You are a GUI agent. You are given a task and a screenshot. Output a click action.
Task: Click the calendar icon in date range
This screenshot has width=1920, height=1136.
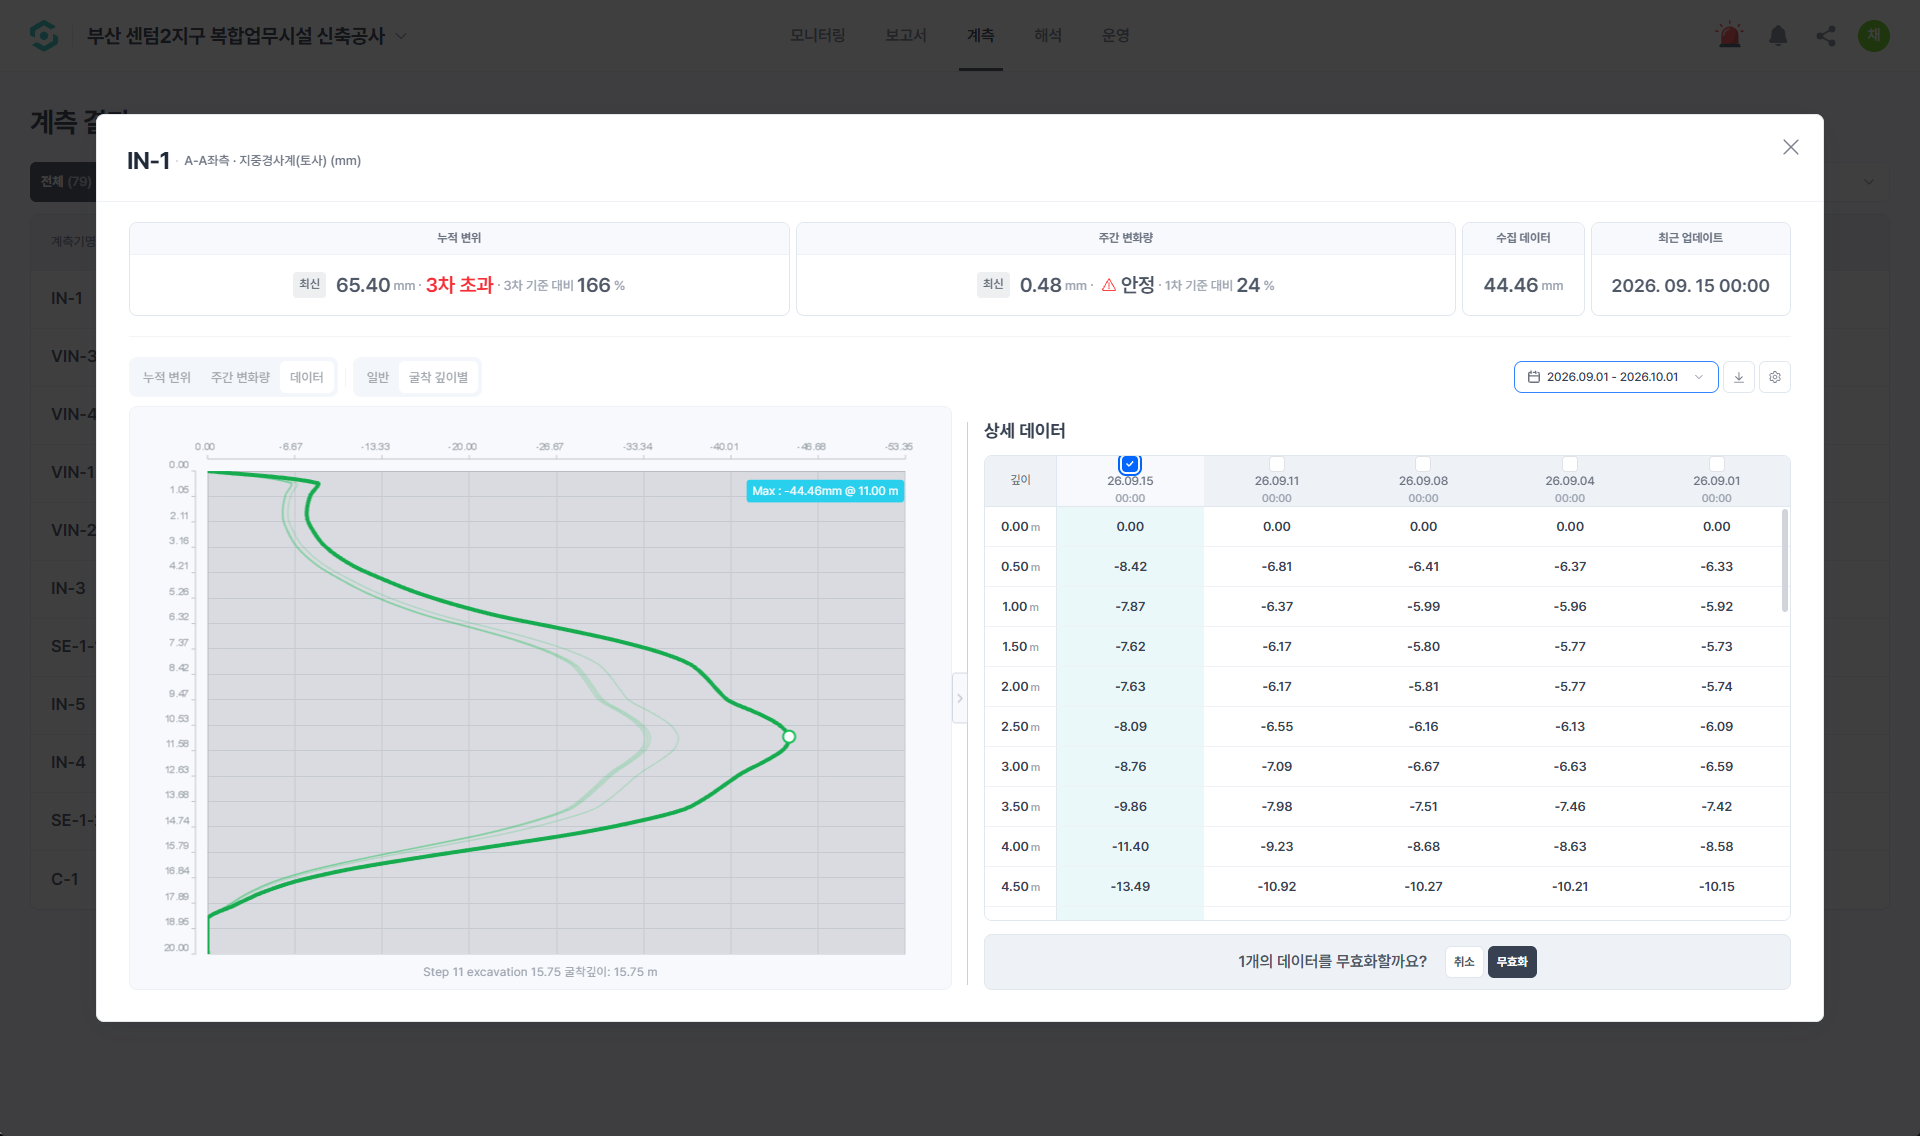click(1533, 377)
